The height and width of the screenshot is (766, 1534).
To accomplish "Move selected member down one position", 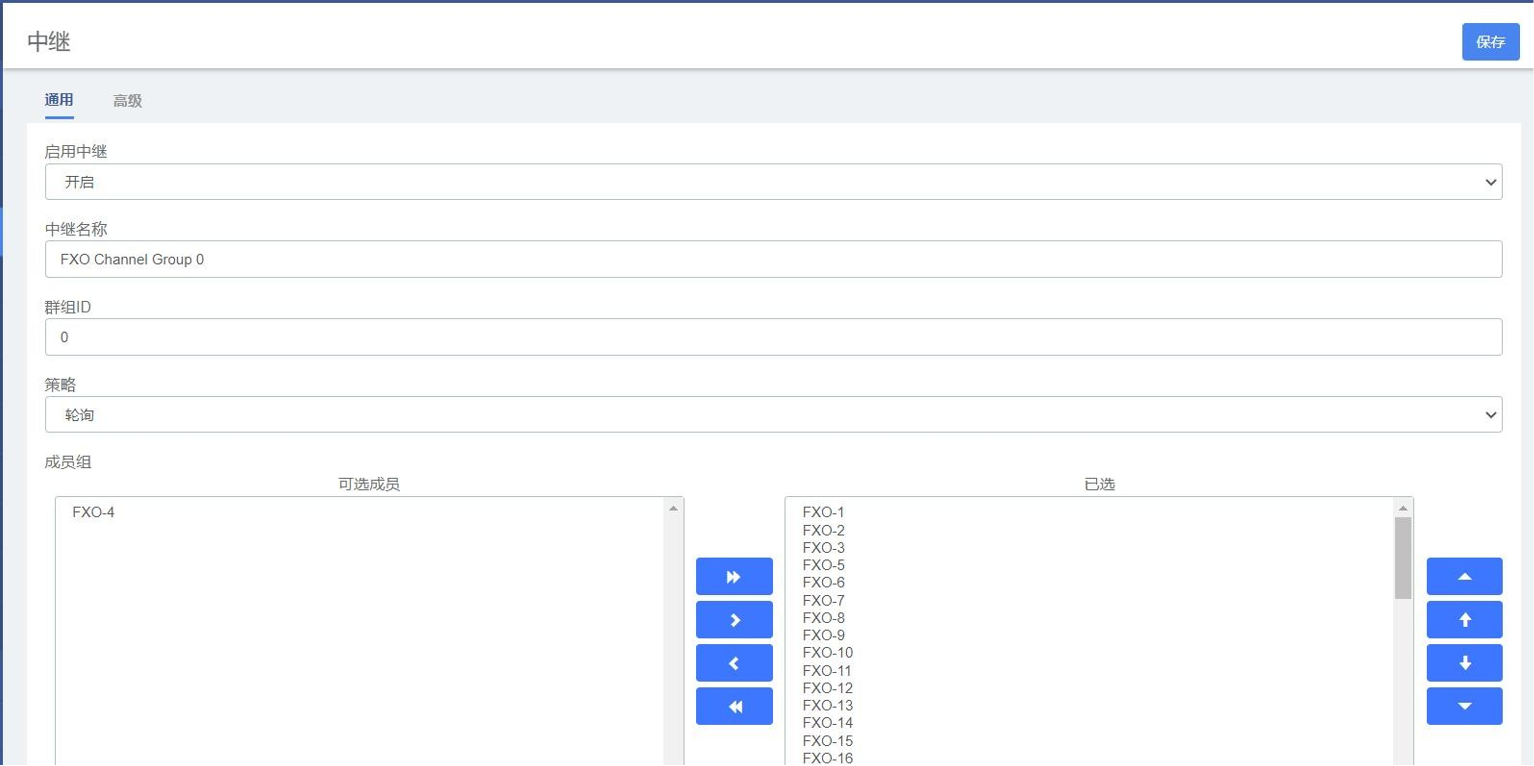I will click(x=1464, y=663).
